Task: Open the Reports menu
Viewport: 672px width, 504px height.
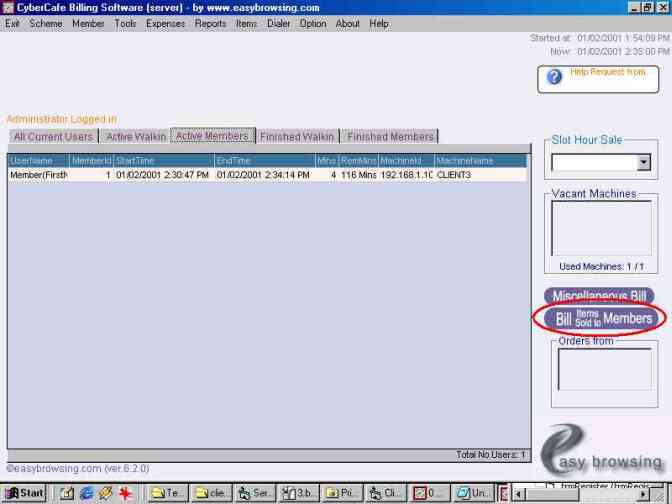Action: pos(210,23)
